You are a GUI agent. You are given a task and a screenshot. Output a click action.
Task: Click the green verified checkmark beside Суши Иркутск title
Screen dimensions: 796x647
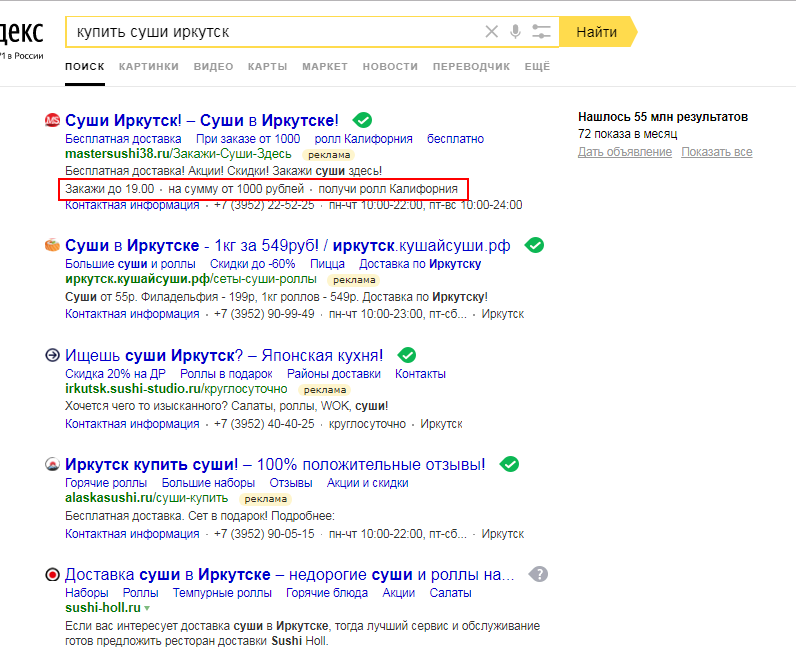click(362, 120)
